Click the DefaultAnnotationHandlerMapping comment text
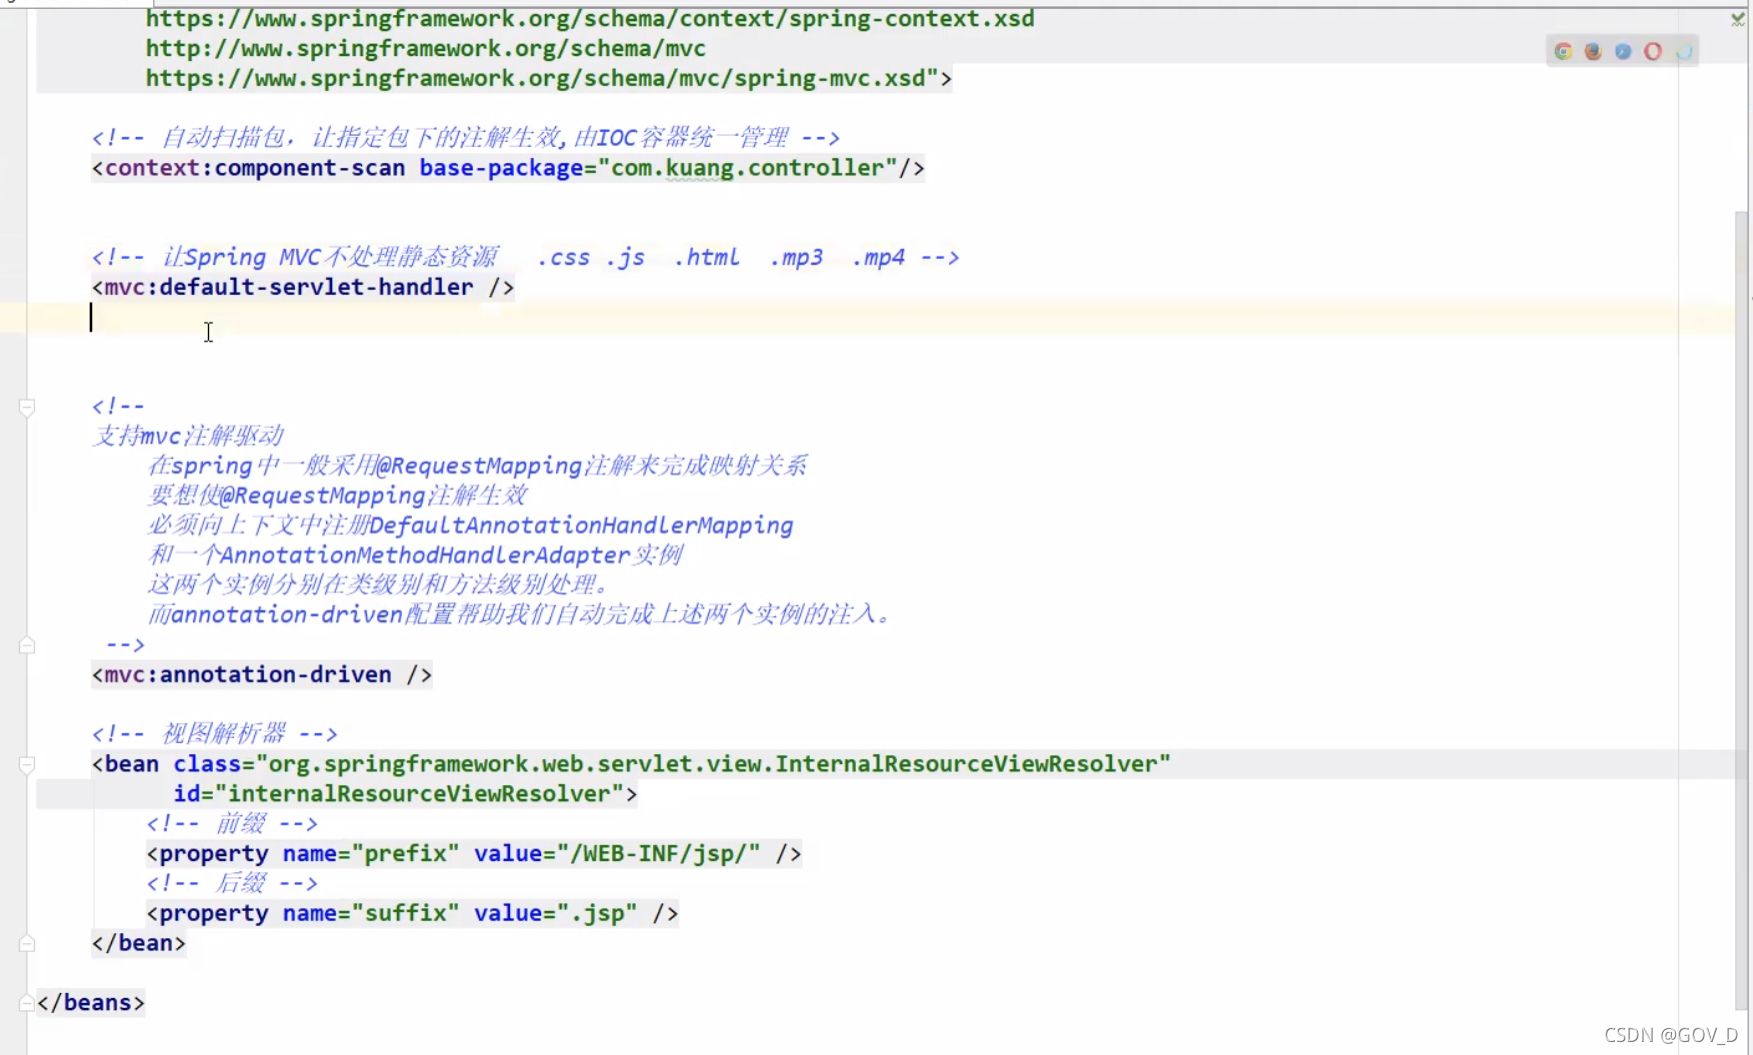Image resolution: width=1753 pixels, height=1055 pixels. (x=581, y=526)
